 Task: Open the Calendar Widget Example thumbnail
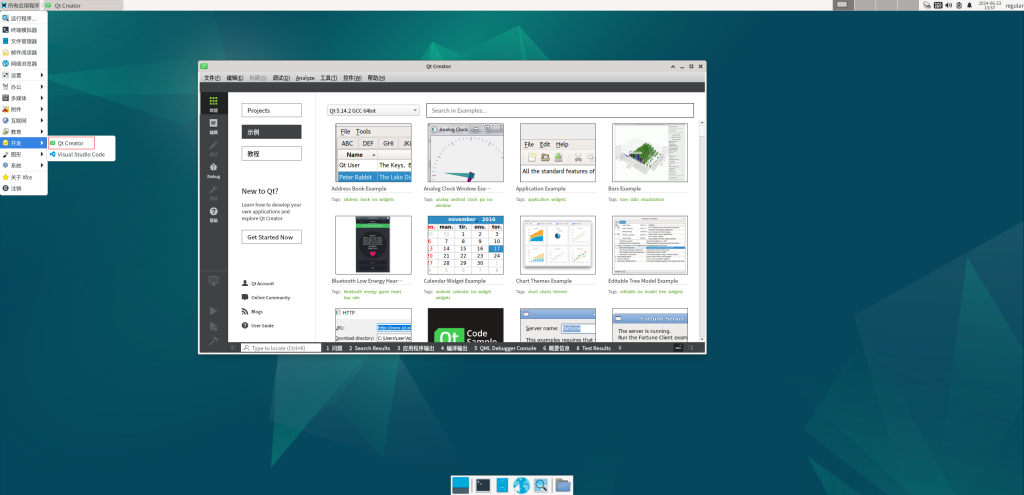(x=465, y=245)
